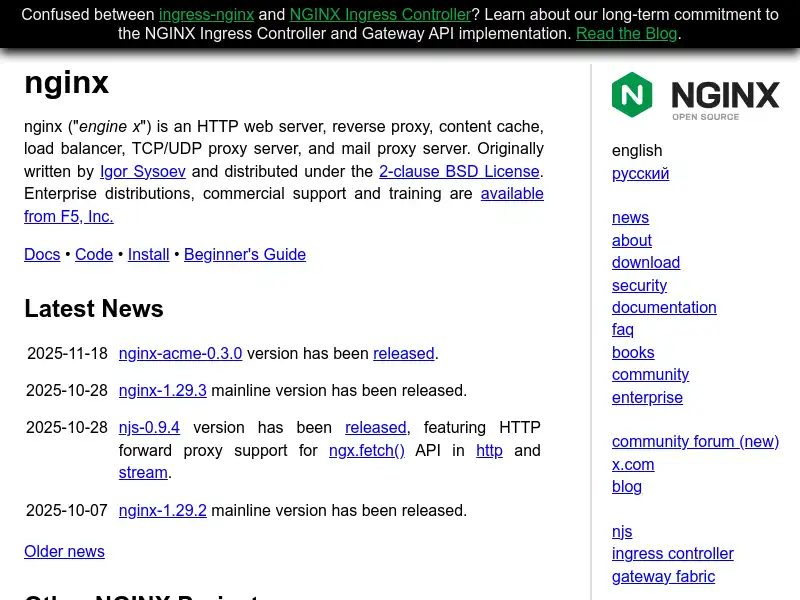Browse Older news
Screen dimensions: 800x600
click(x=64, y=551)
